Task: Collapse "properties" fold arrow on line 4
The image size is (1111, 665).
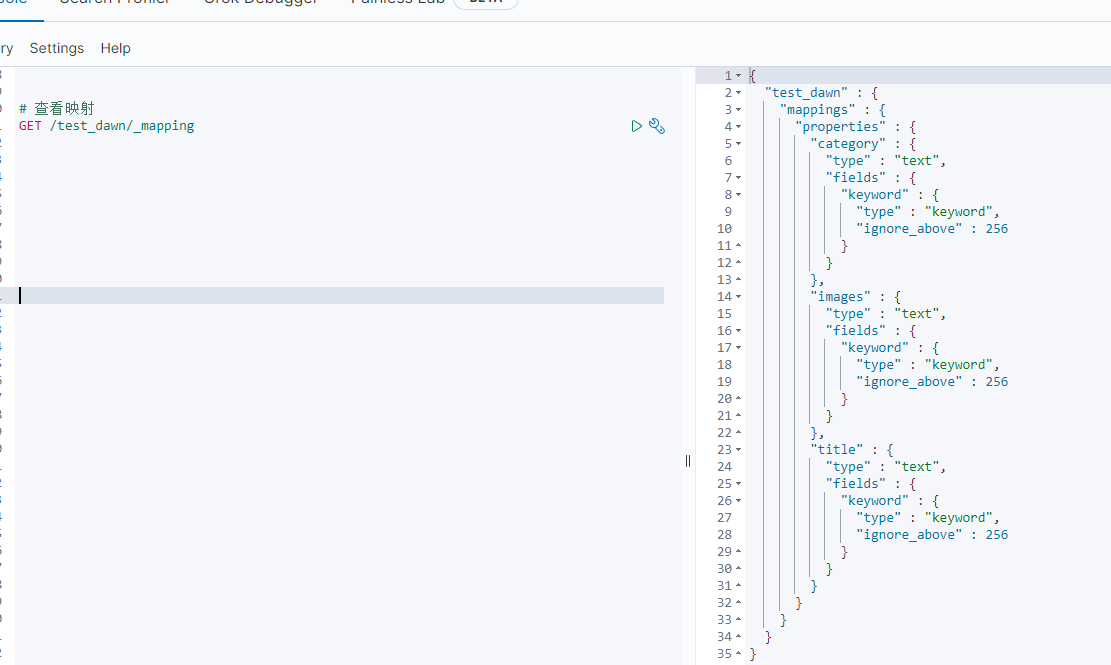Action: pos(738,127)
